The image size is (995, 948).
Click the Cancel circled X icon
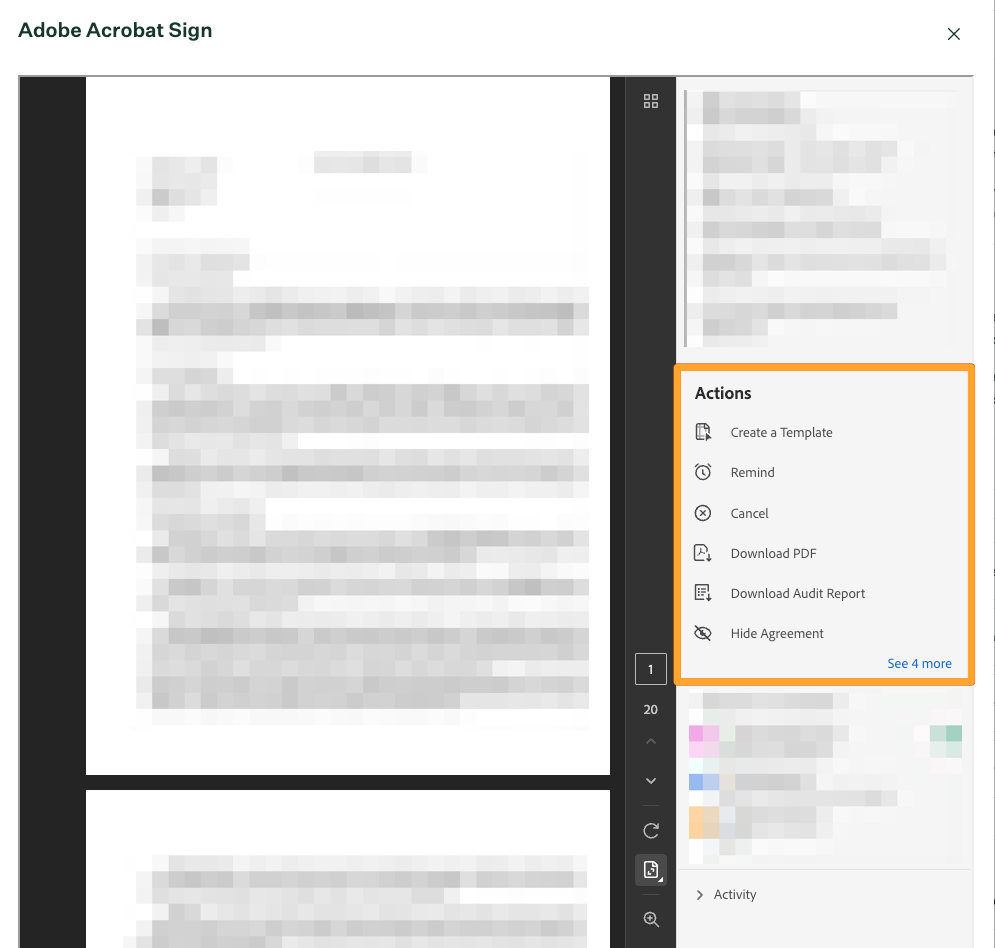point(703,513)
